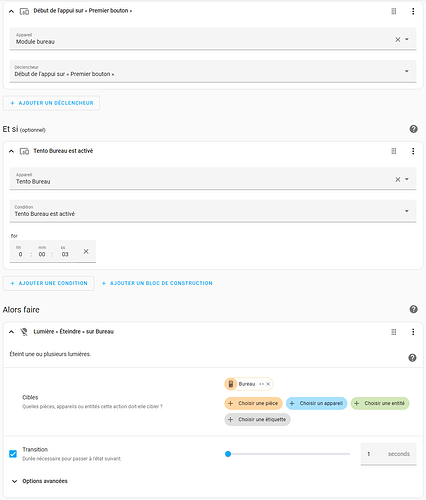Screen dimensions: 426x500
Task: Click the Transition duration slider handle
Action: coord(228,454)
